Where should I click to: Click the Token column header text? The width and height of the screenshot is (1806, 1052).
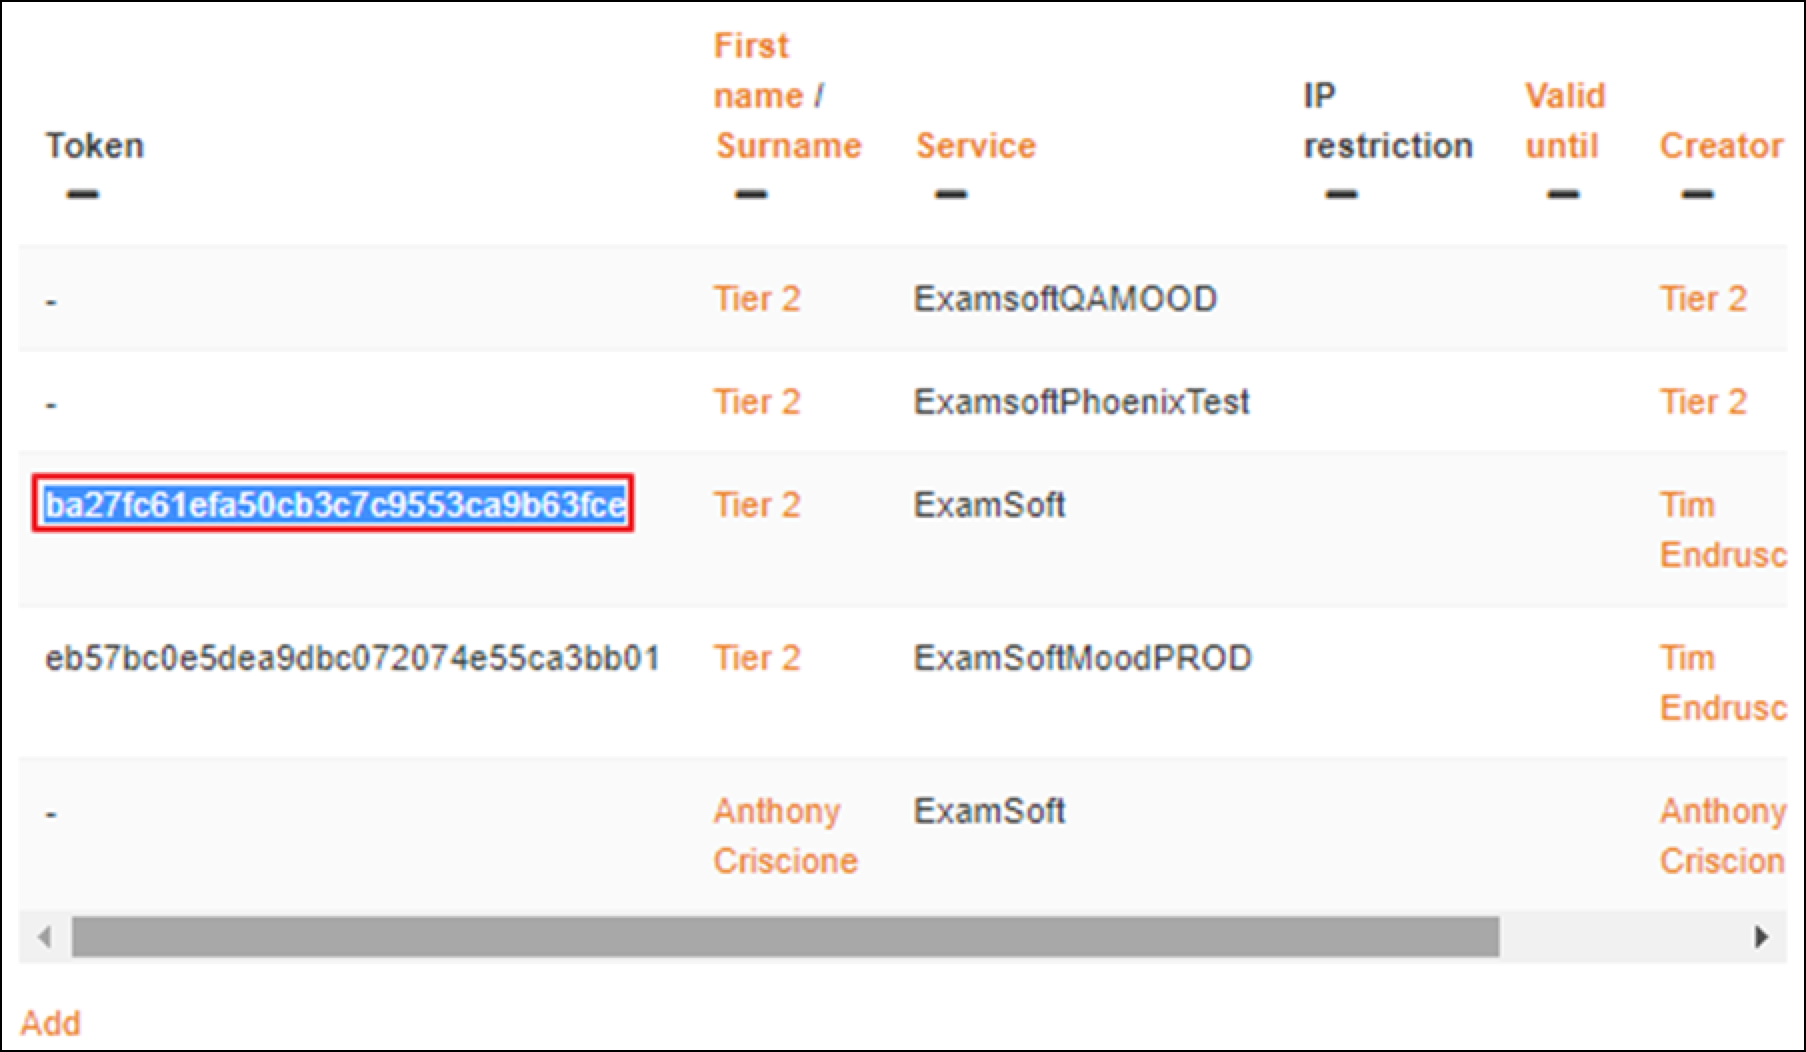coord(95,146)
